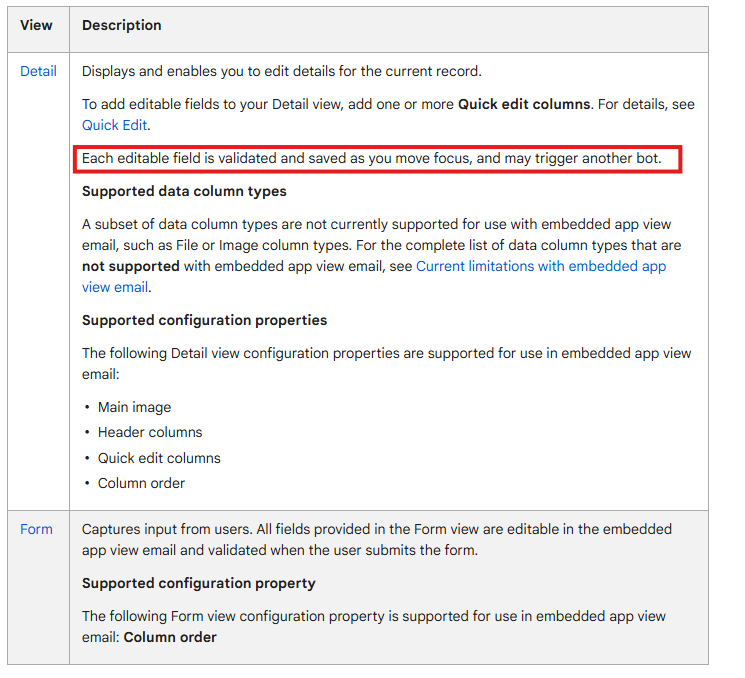The height and width of the screenshot is (678, 745).
Task: Click 'Displays and enables you to edit' sentence
Action: (282, 71)
